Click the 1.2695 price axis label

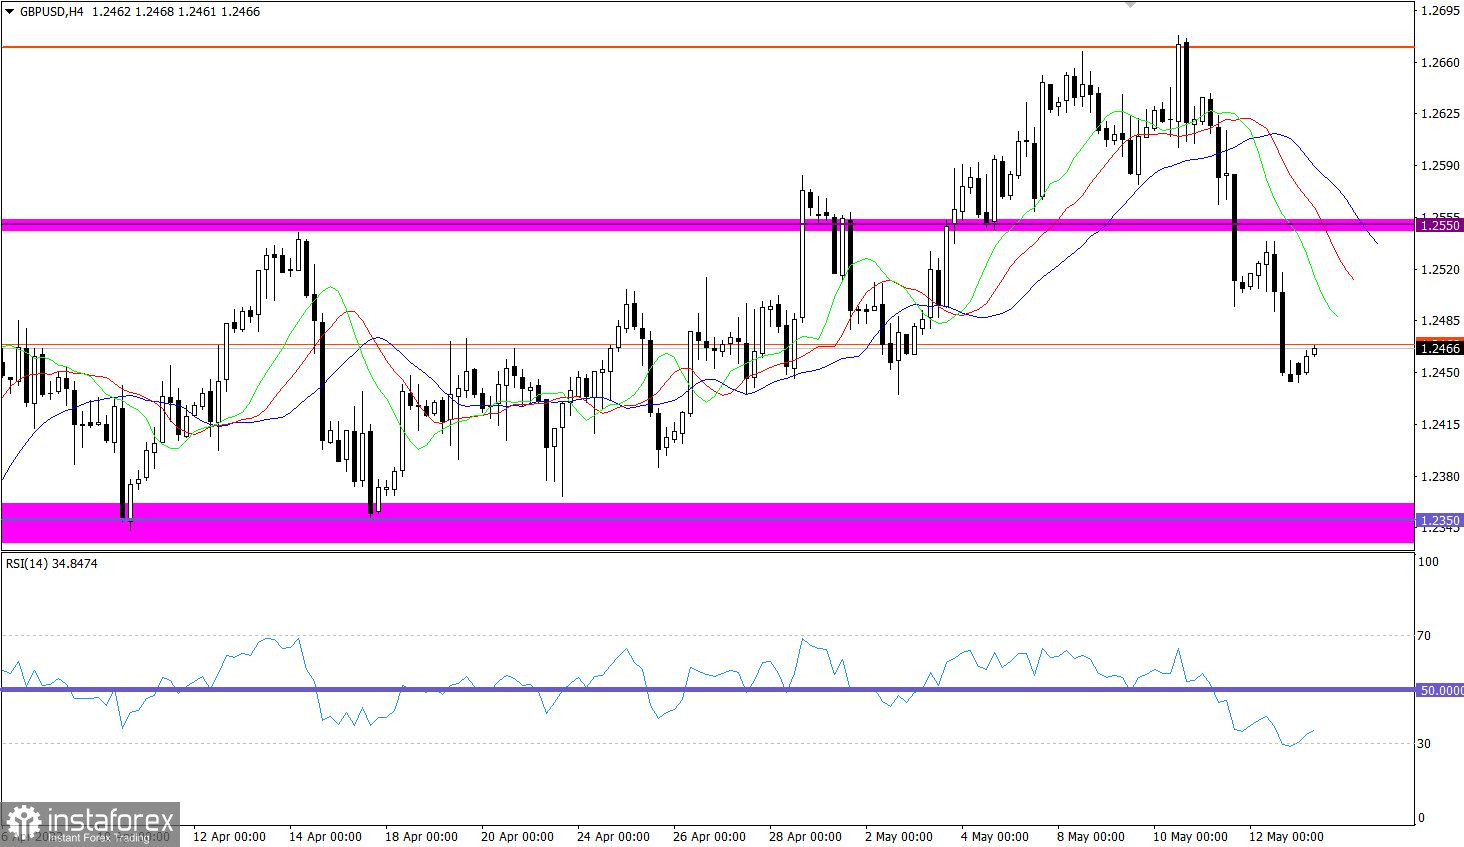click(x=1441, y=11)
